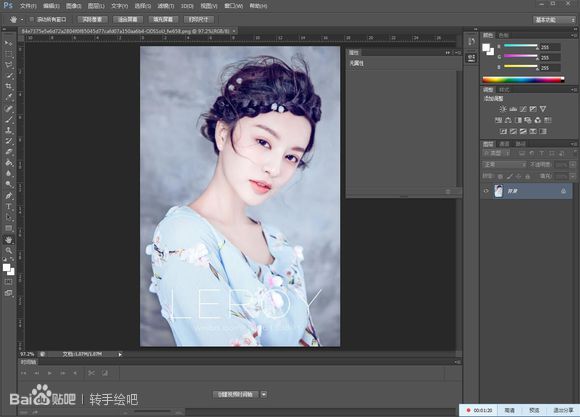The image size is (580, 417).
Task: Click the create video timeline button
Action: click(x=235, y=394)
